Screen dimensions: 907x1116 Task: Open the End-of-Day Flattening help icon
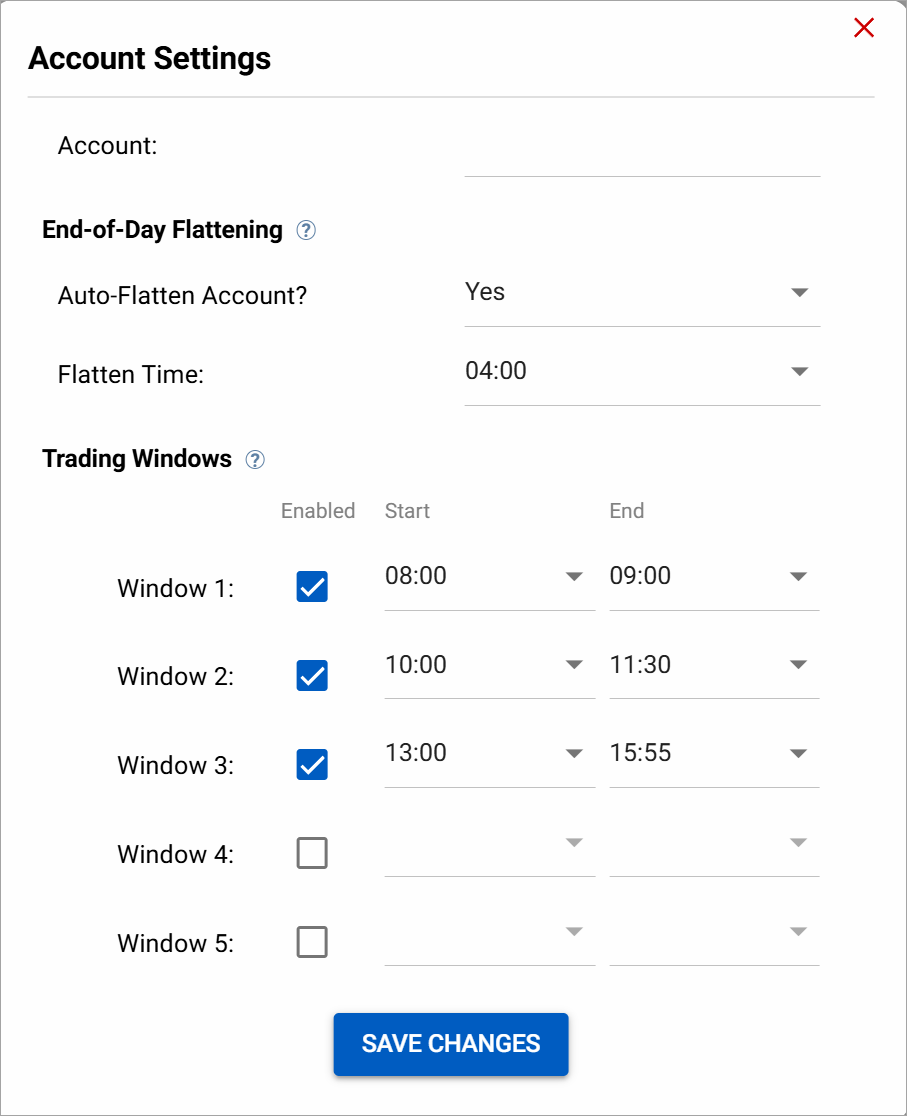click(x=307, y=230)
